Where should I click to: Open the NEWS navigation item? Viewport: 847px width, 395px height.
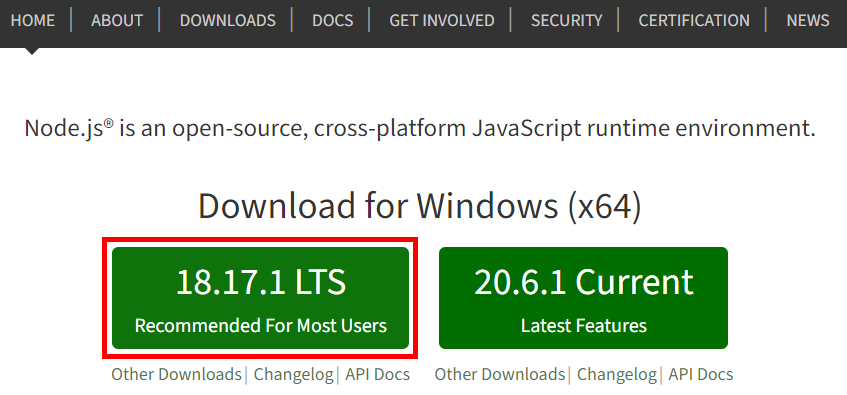tap(808, 21)
